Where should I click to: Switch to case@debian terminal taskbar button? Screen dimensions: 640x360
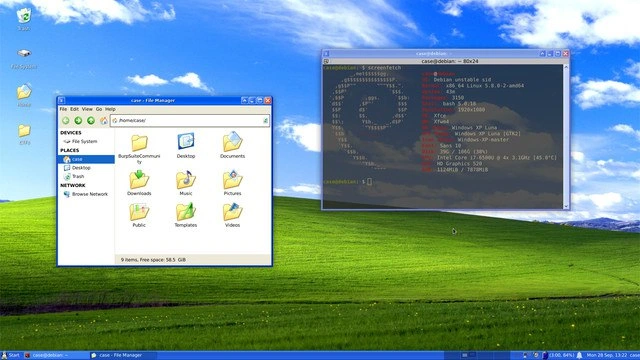55,356
